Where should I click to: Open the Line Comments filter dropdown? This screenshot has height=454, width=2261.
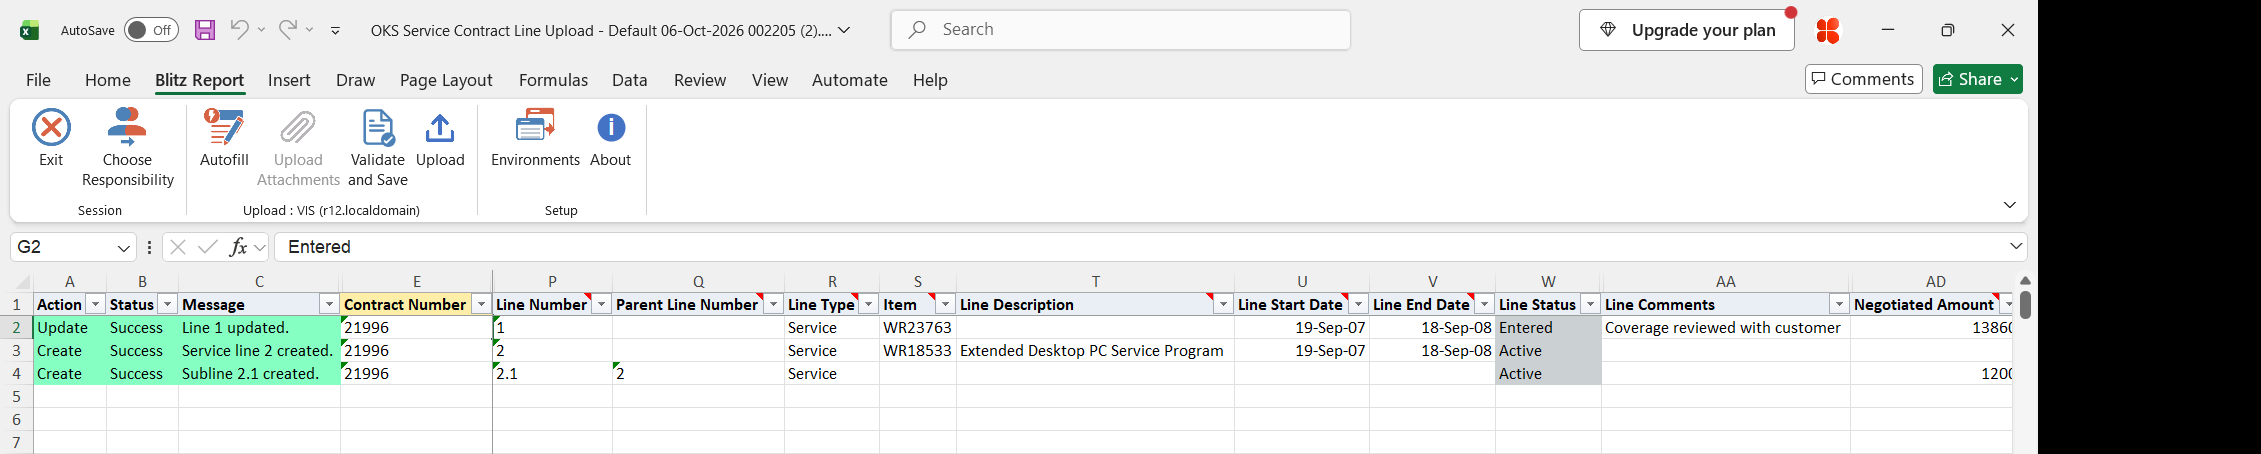pos(1839,304)
